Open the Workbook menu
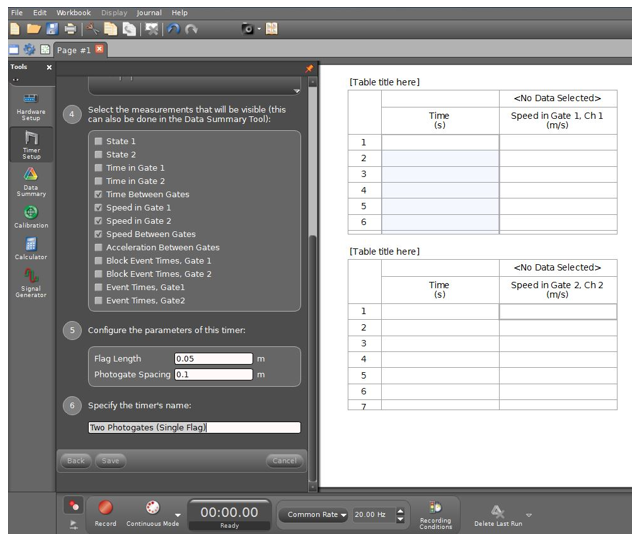This screenshot has width=639, height=537. [x=73, y=12]
